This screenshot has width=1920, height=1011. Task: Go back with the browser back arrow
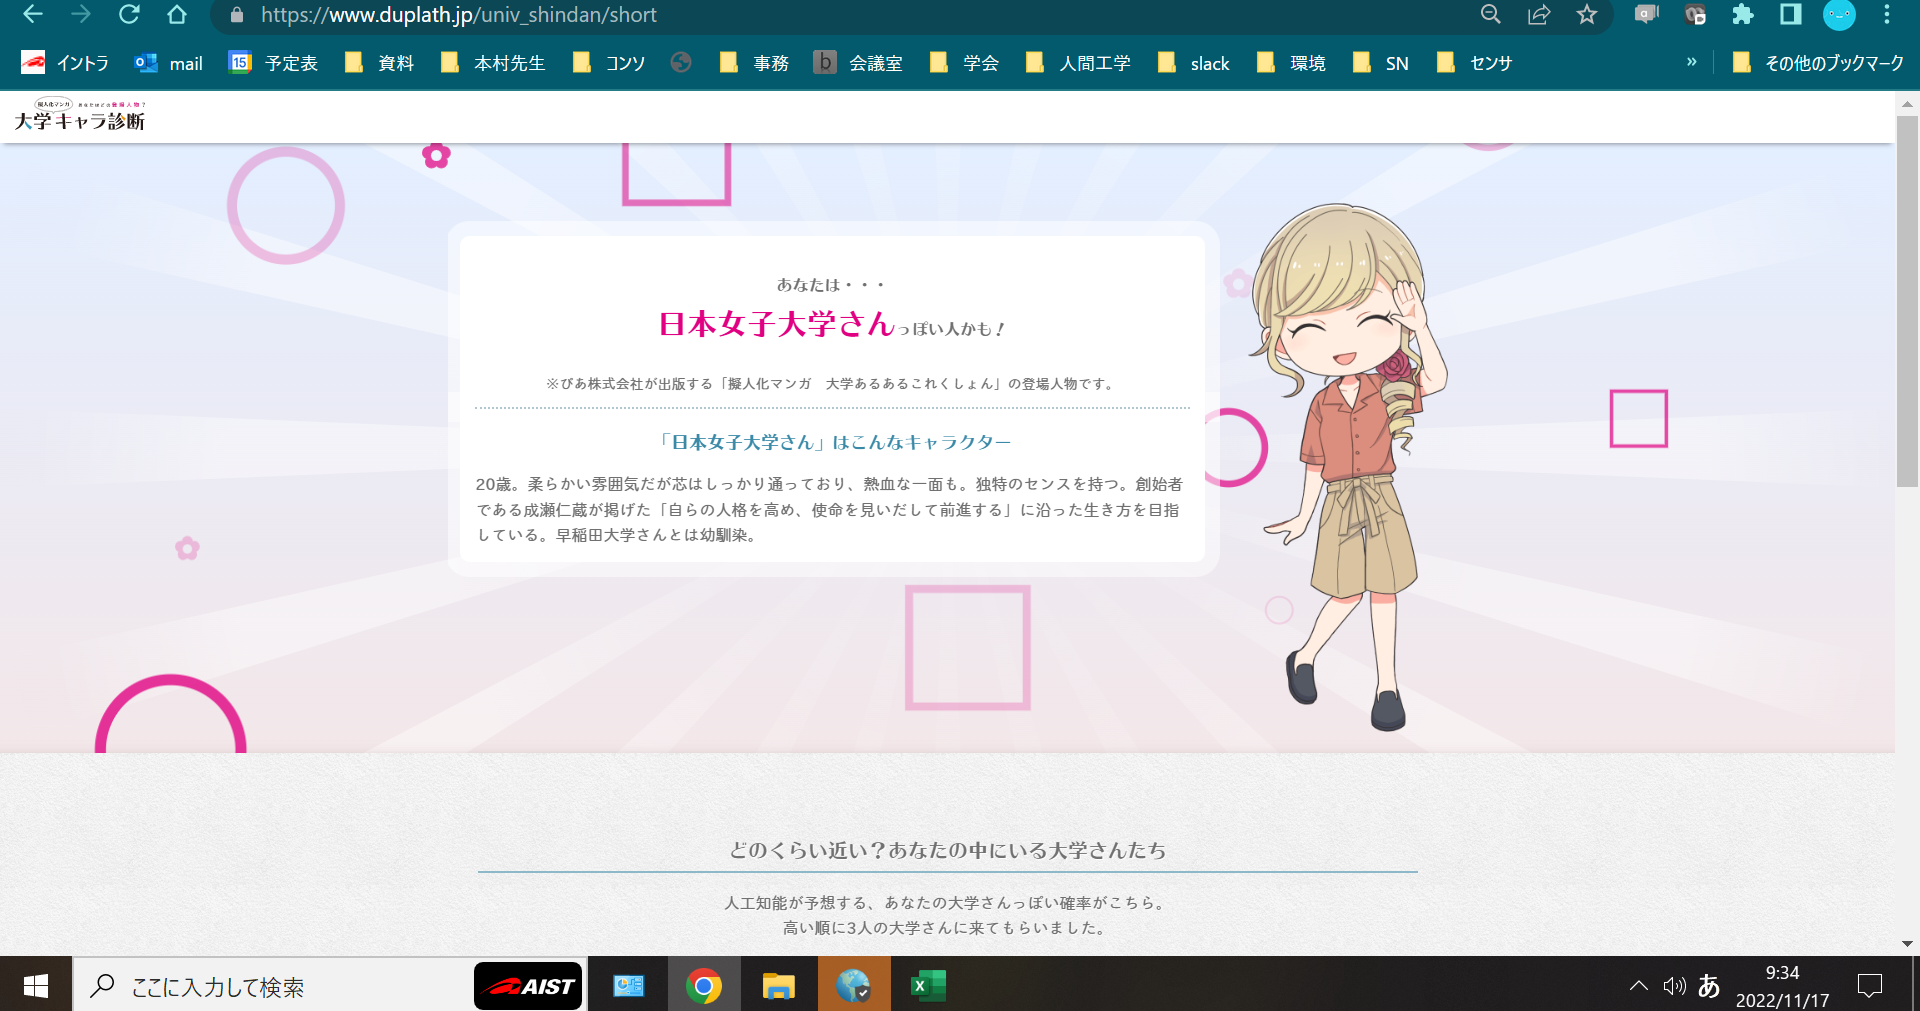[x=32, y=14]
